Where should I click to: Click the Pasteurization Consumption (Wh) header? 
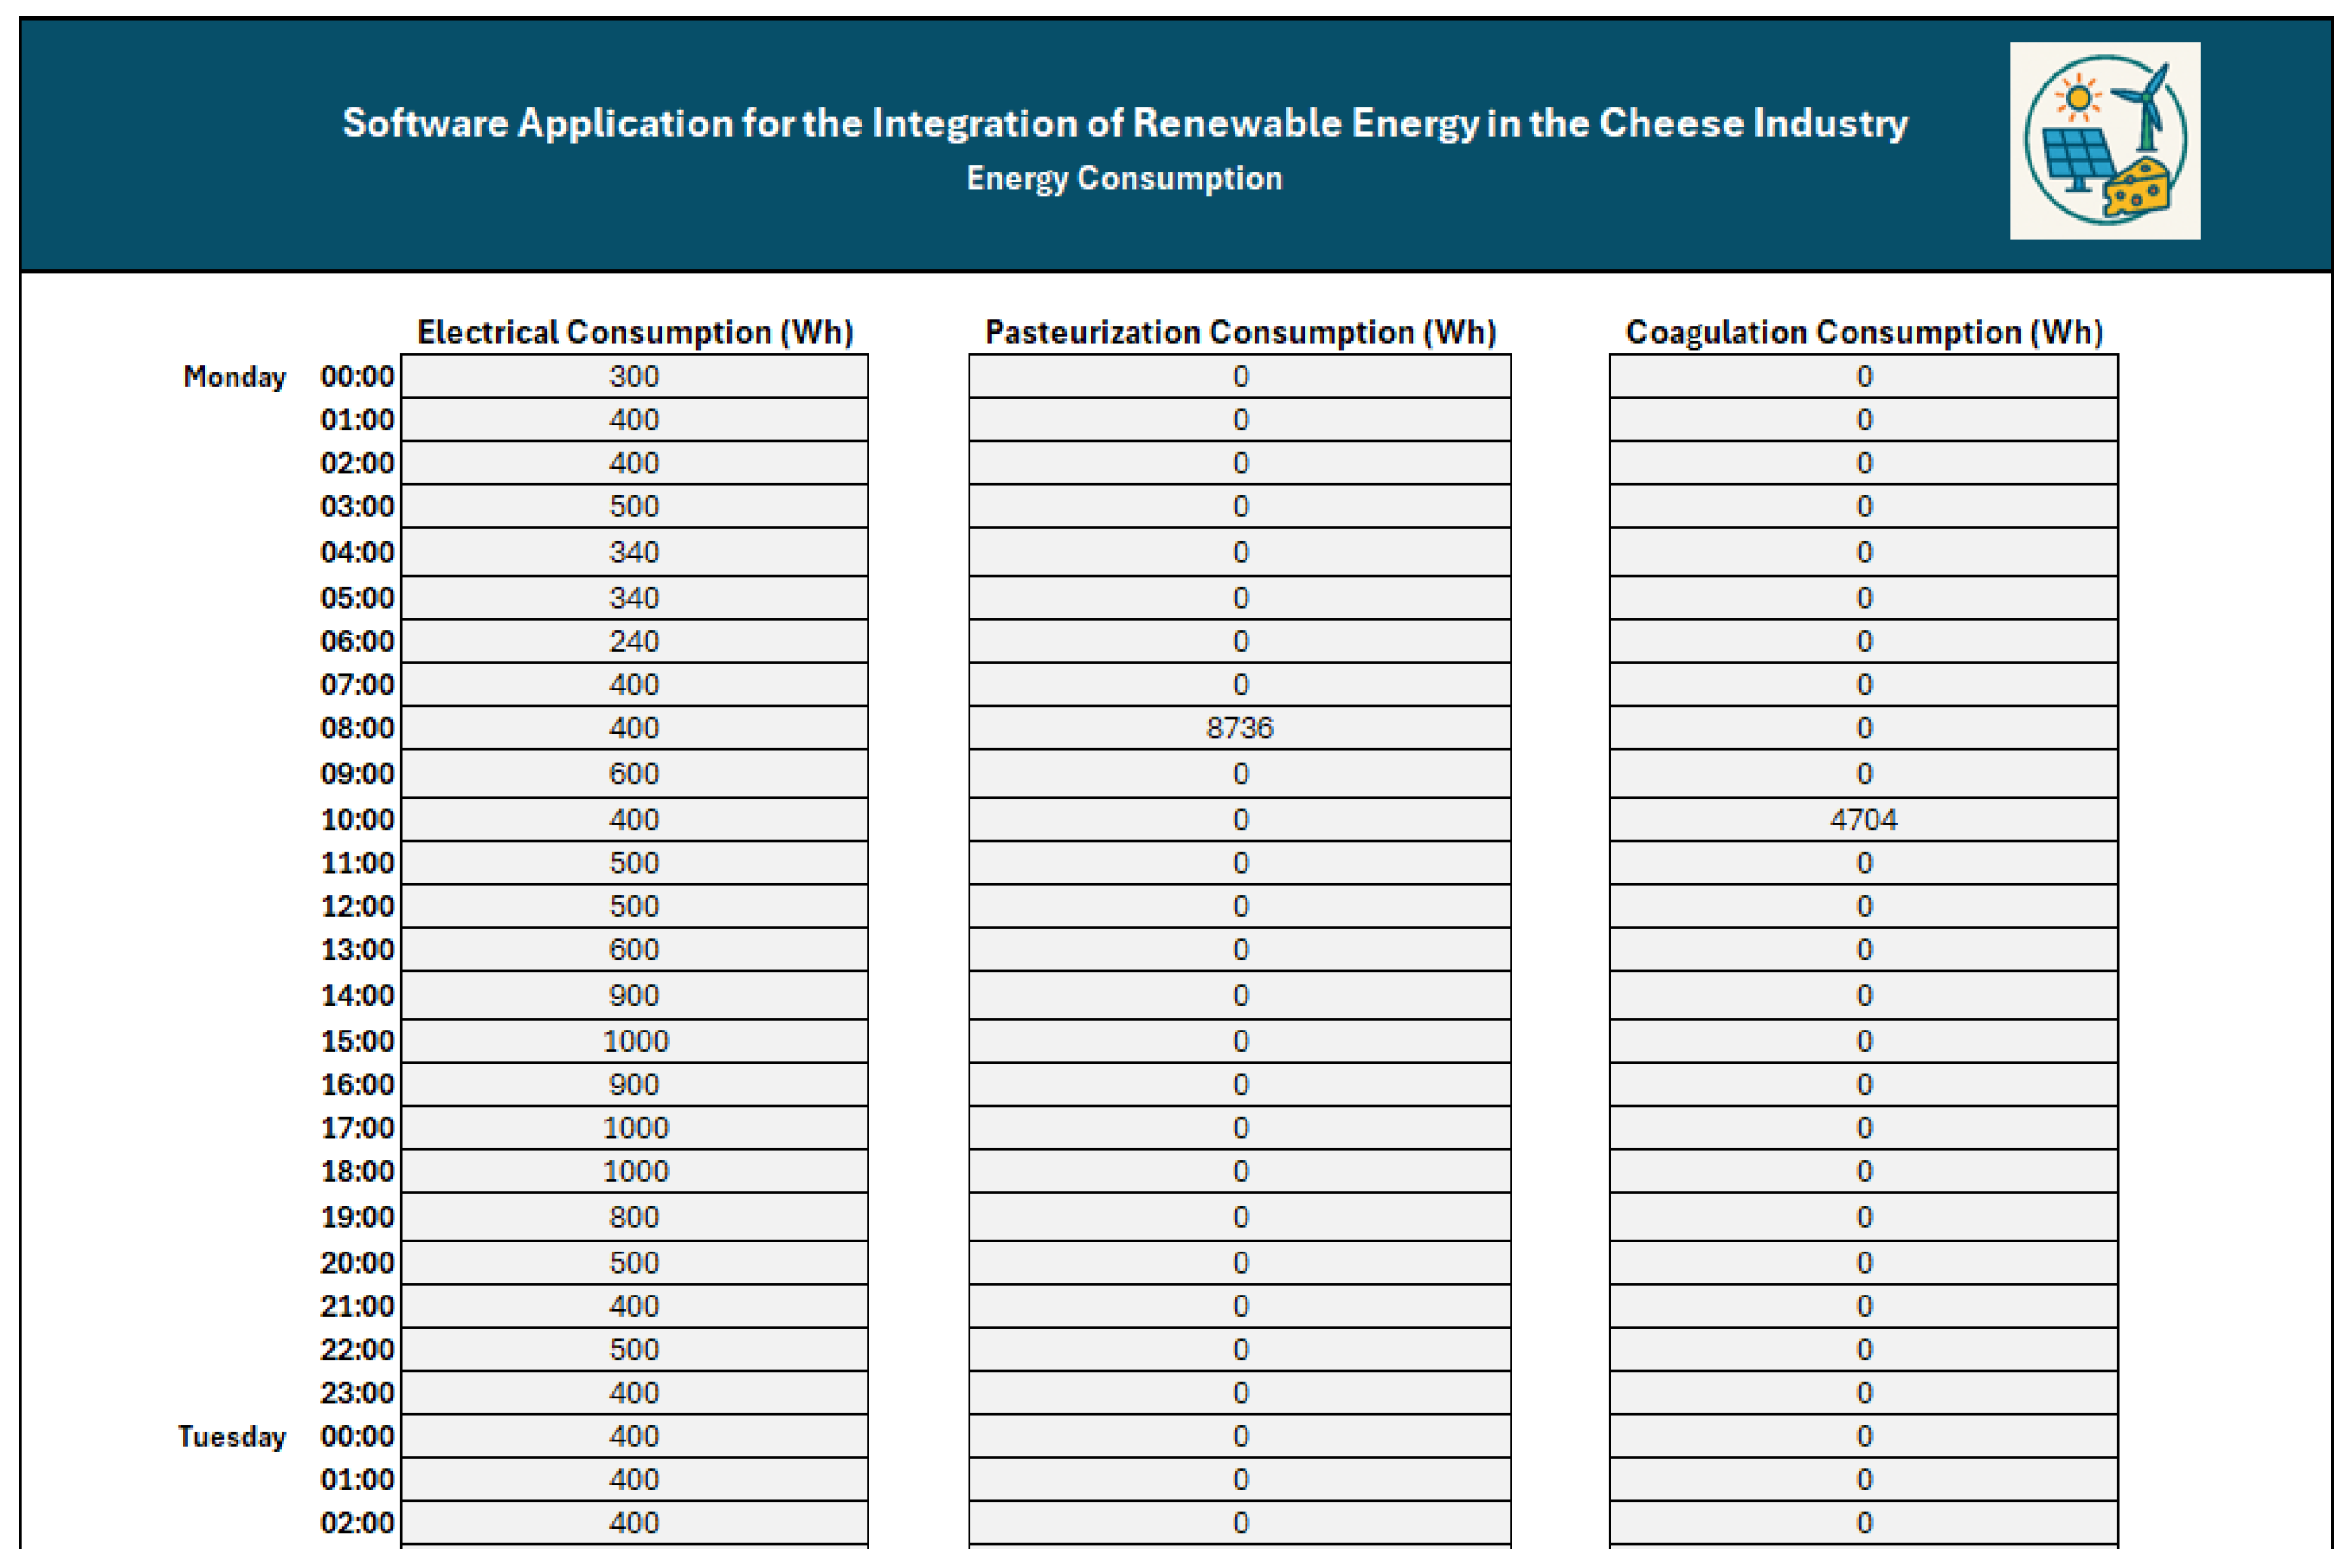1240,332
